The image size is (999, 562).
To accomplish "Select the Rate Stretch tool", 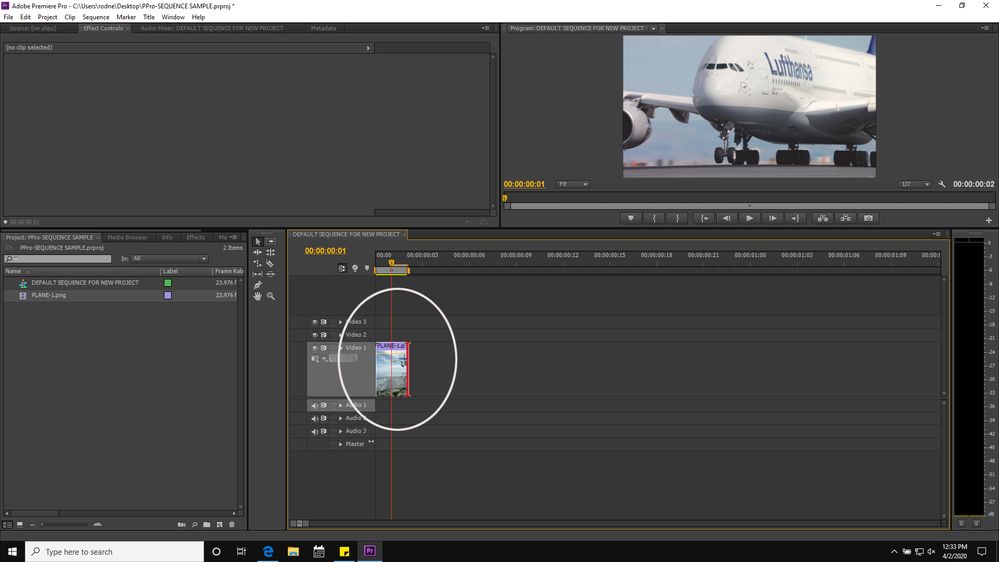I will [257, 263].
